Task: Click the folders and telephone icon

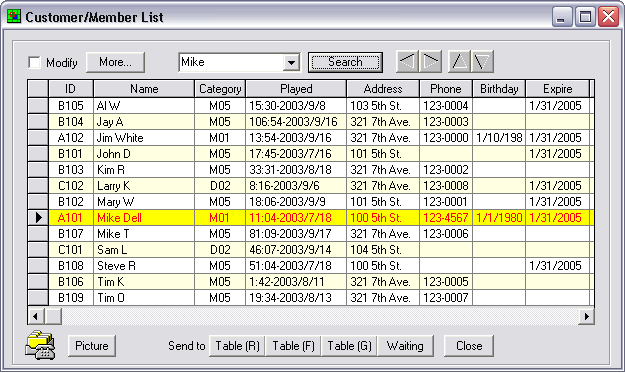Action: [x=40, y=345]
